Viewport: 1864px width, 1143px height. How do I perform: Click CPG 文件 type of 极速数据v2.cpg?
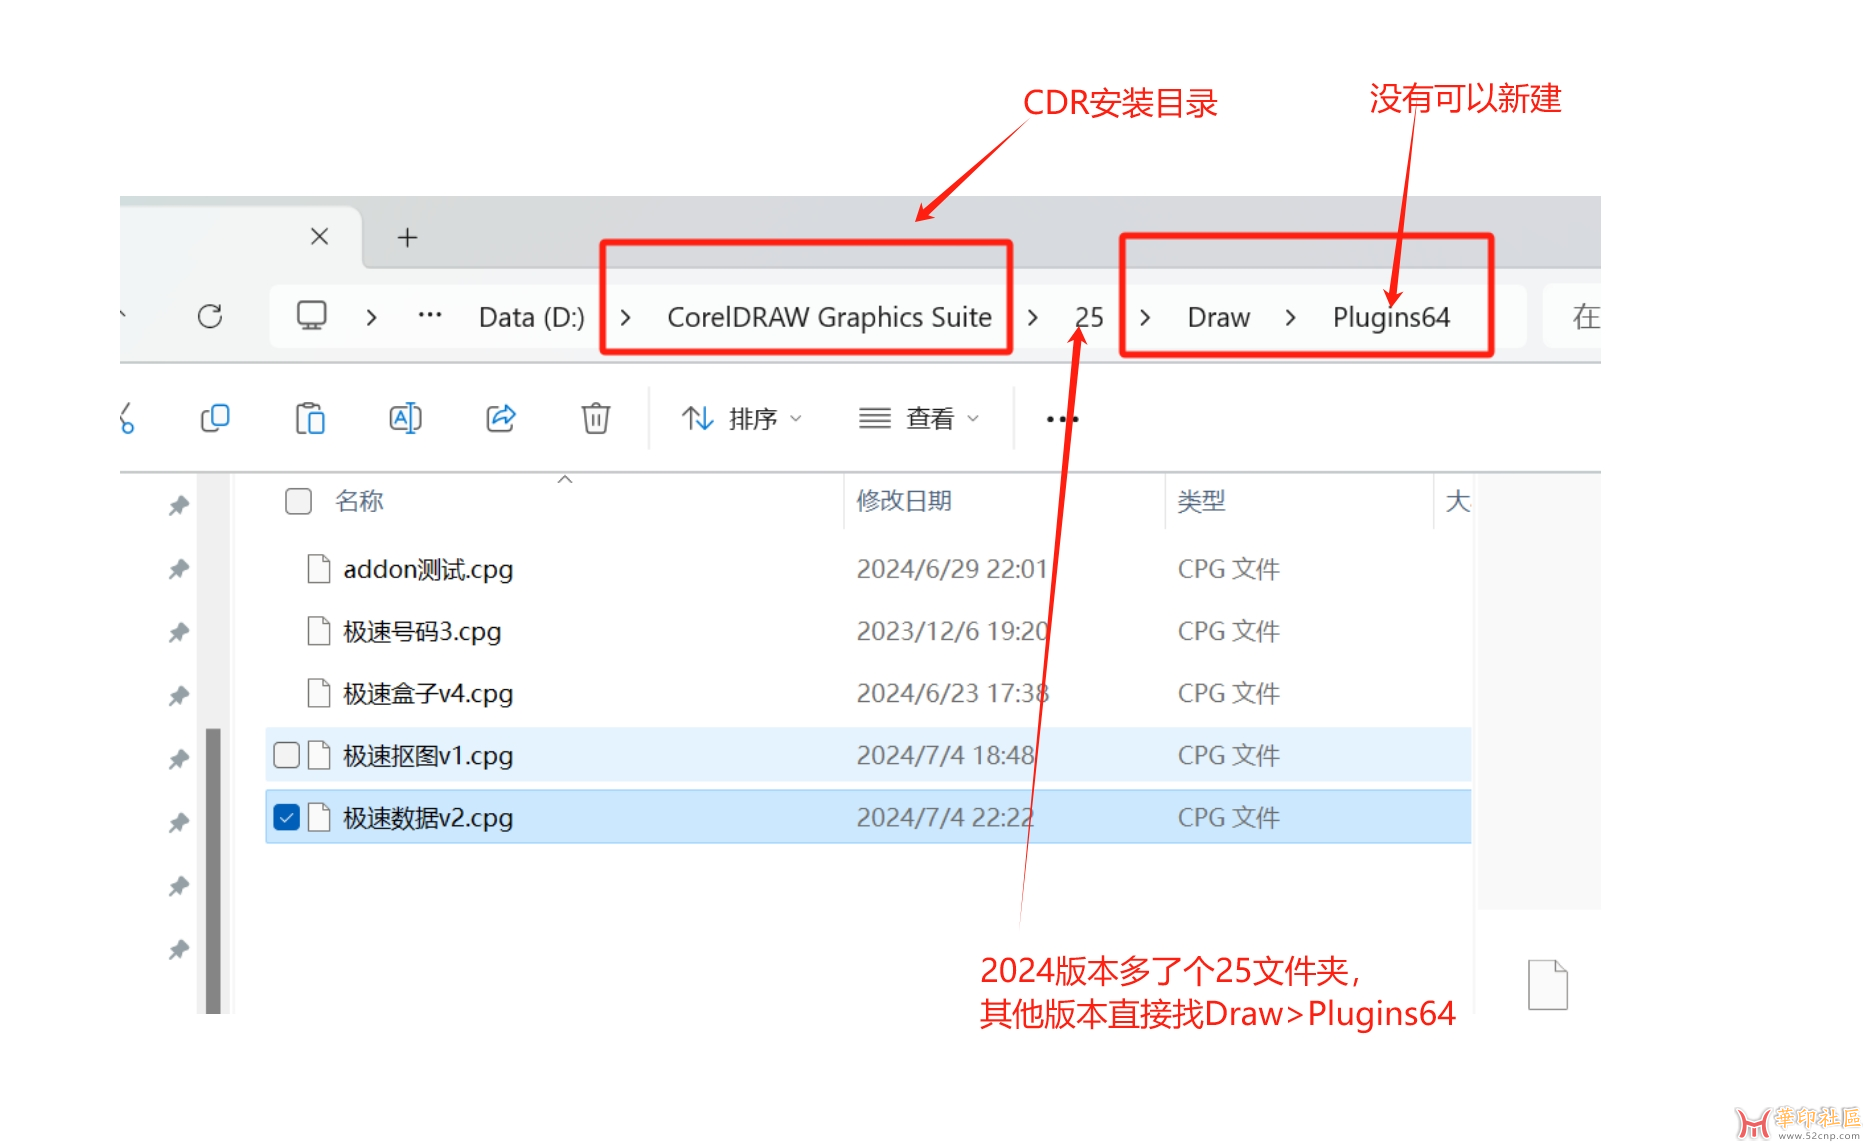coord(1228,817)
